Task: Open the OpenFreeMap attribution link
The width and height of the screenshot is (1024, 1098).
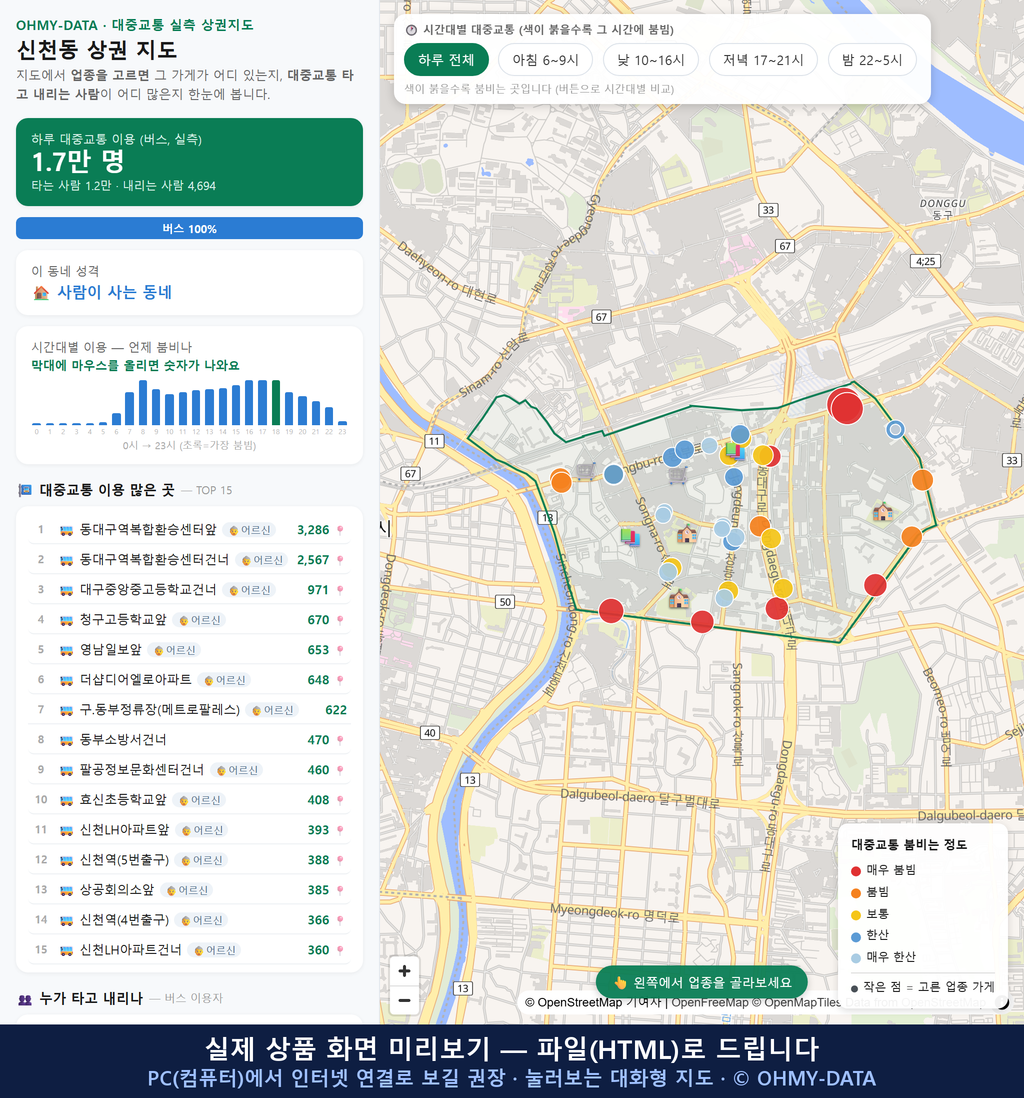Action: (x=710, y=1003)
